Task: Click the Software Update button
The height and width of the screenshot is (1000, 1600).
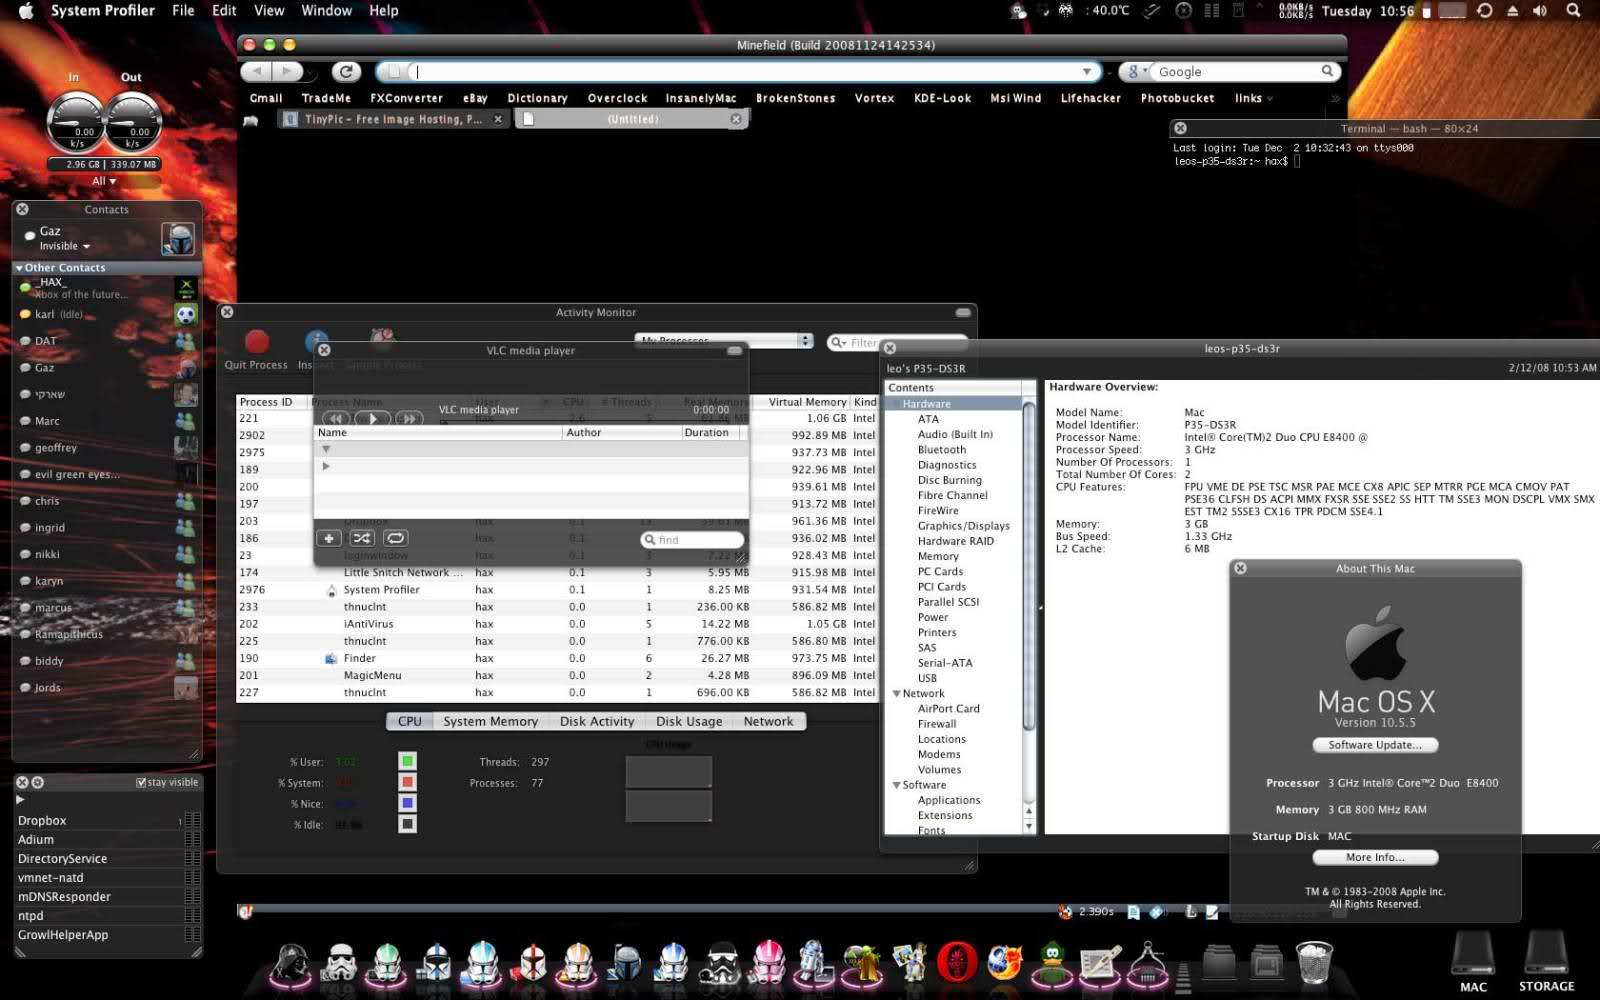Action: click(1375, 745)
